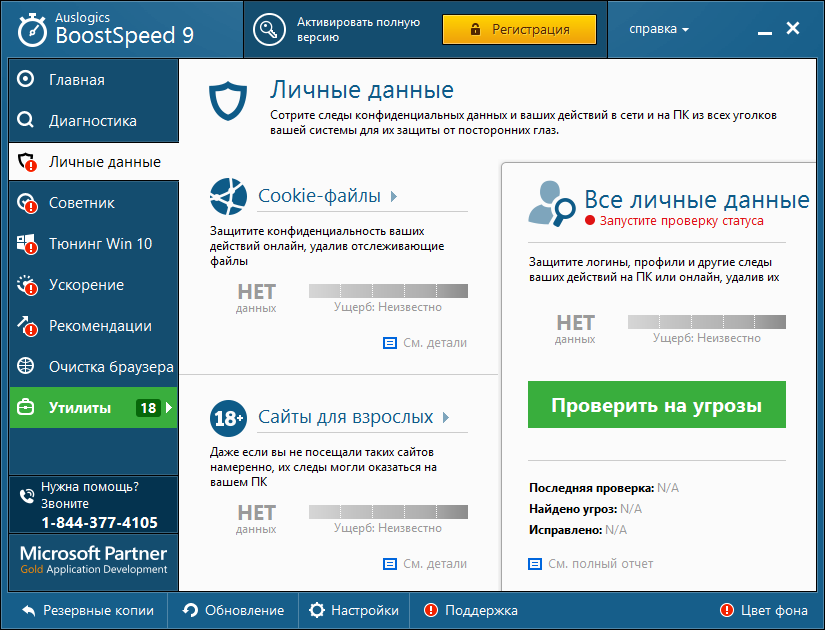Click the Настройки gear icon
Image resolution: width=825 pixels, height=630 pixels.
[317, 610]
